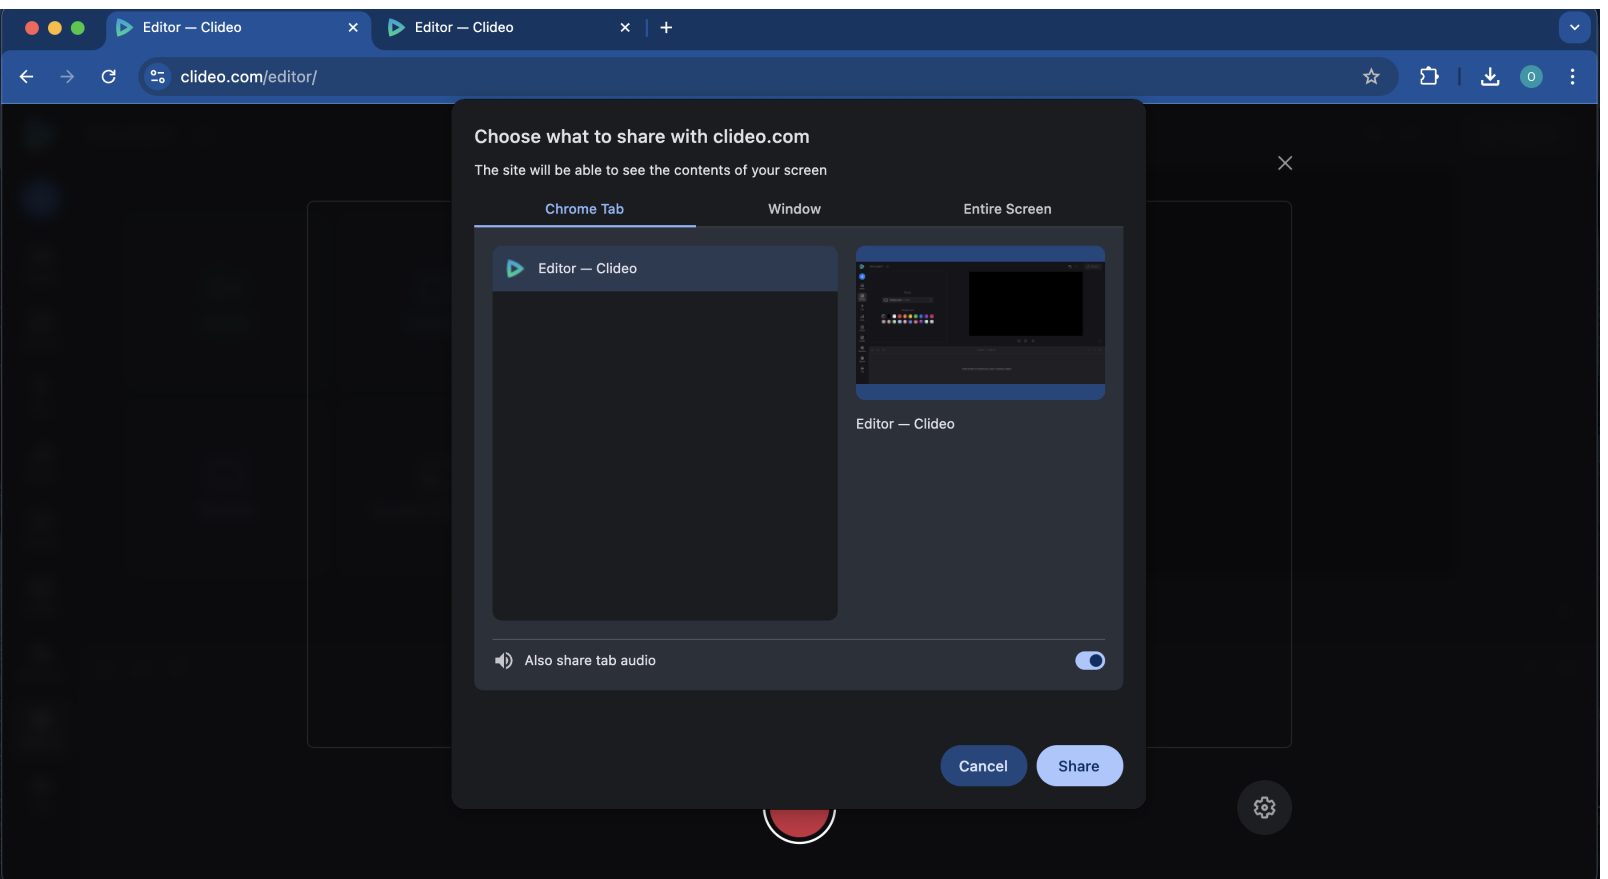Screen dimensions: 1608x879
Task: Click the Clideo logo in the tab list row
Action: pos(515,269)
